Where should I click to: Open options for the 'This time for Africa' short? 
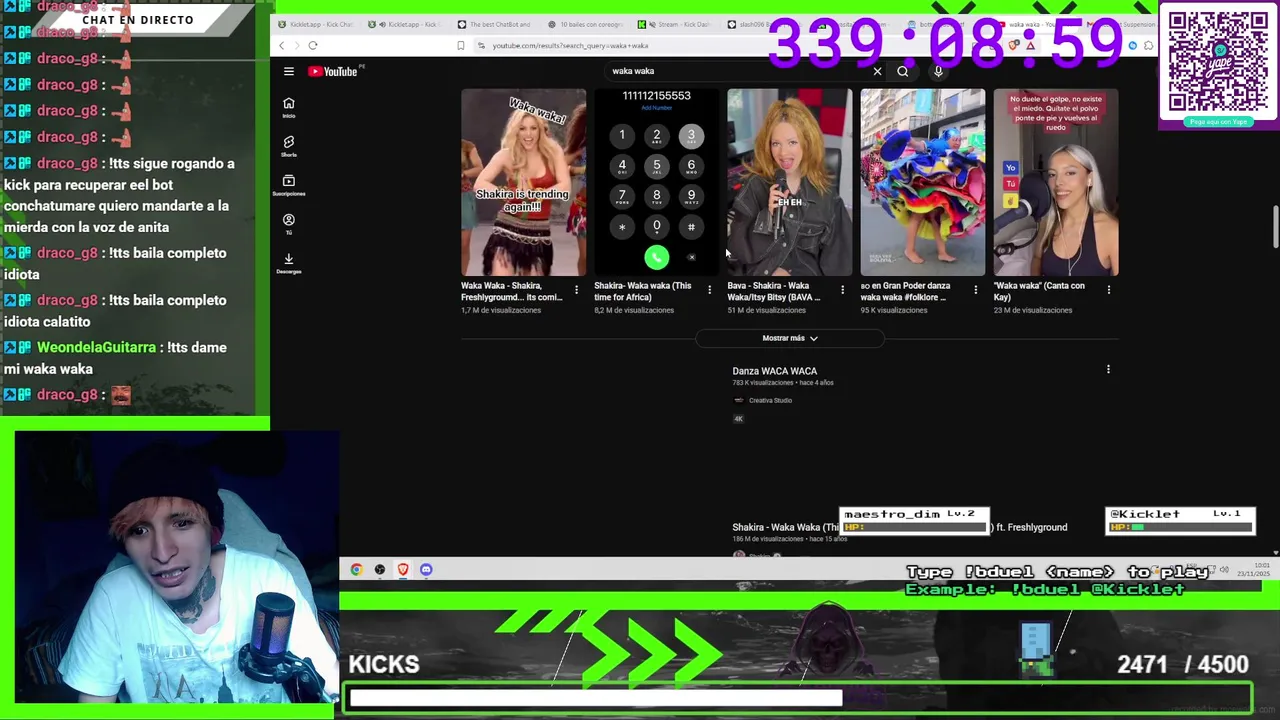coord(709,290)
